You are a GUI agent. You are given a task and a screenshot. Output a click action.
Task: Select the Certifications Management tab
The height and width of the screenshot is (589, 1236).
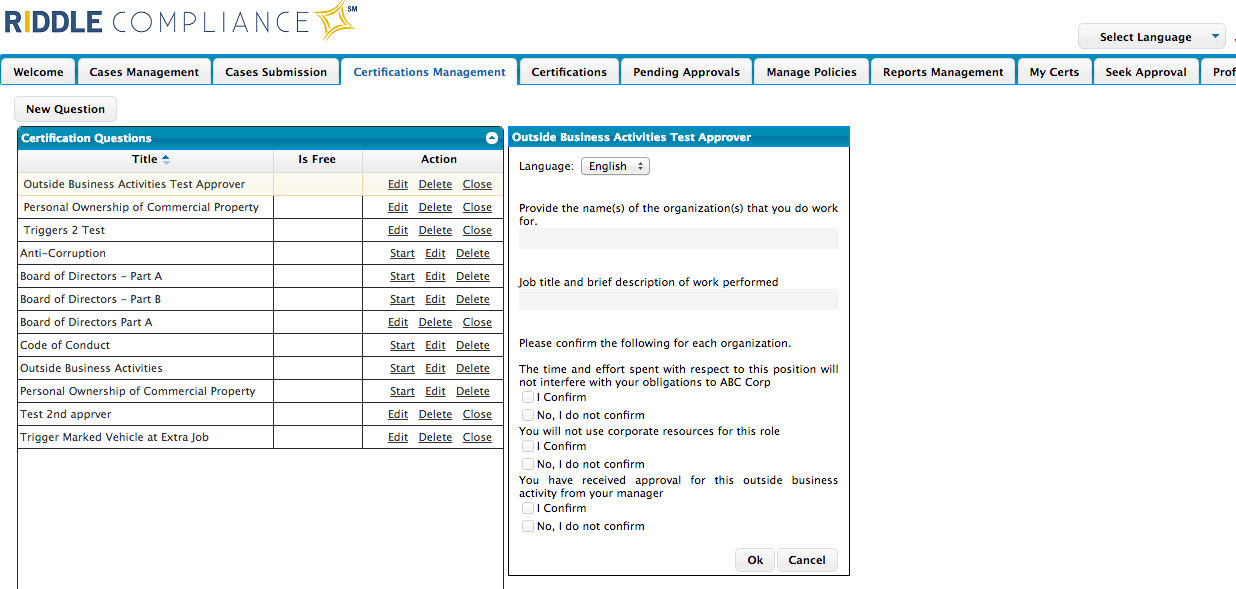point(430,72)
